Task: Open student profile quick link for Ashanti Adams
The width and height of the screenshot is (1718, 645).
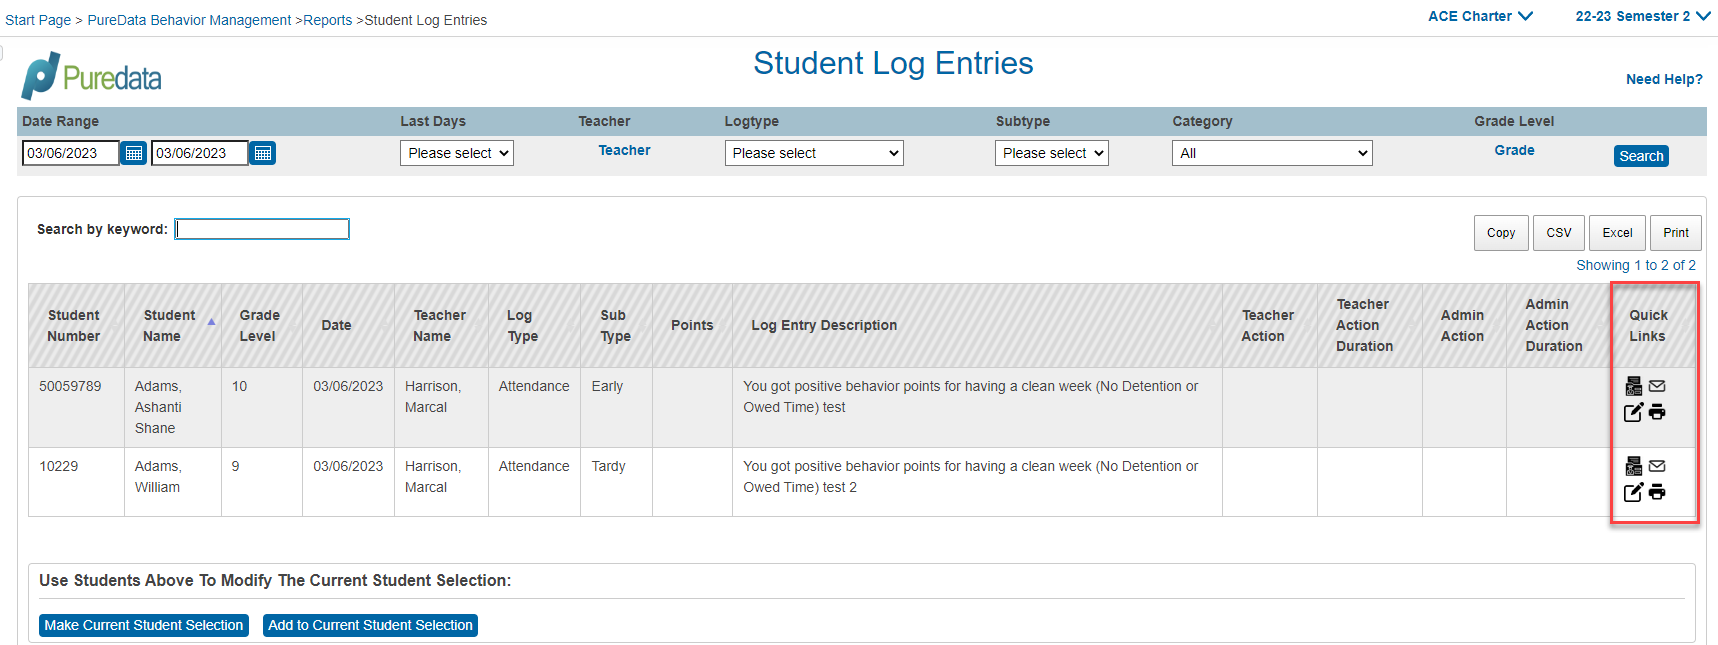Action: click(x=1633, y=386)
